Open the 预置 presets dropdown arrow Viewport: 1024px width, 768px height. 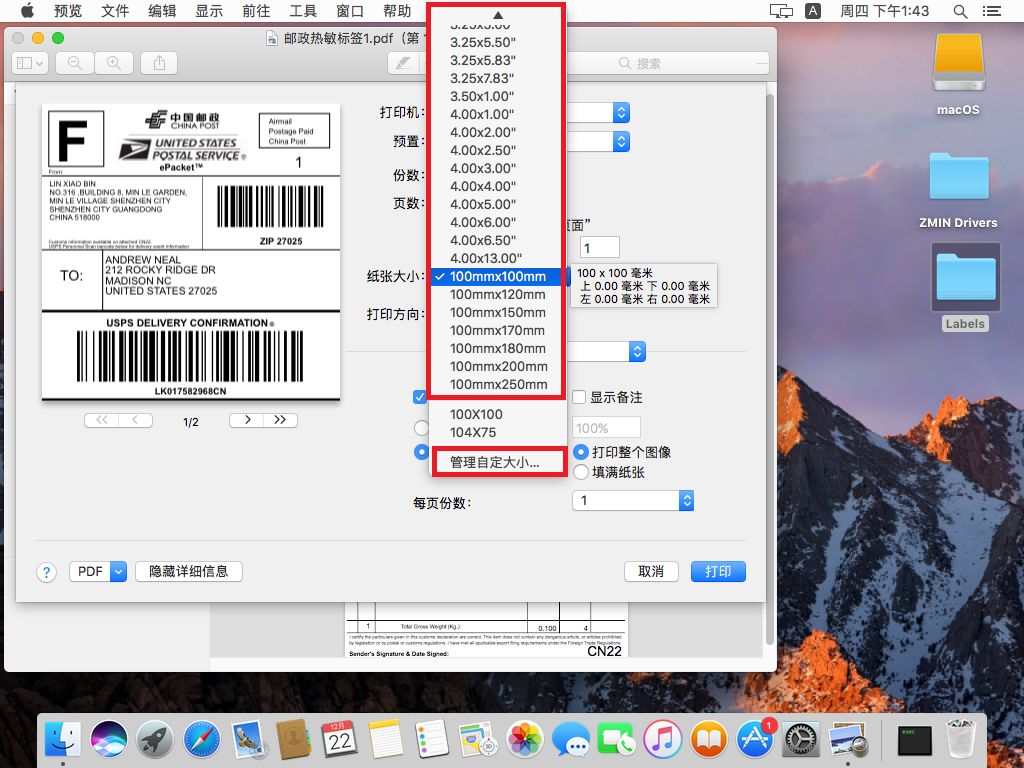(621, 141)
